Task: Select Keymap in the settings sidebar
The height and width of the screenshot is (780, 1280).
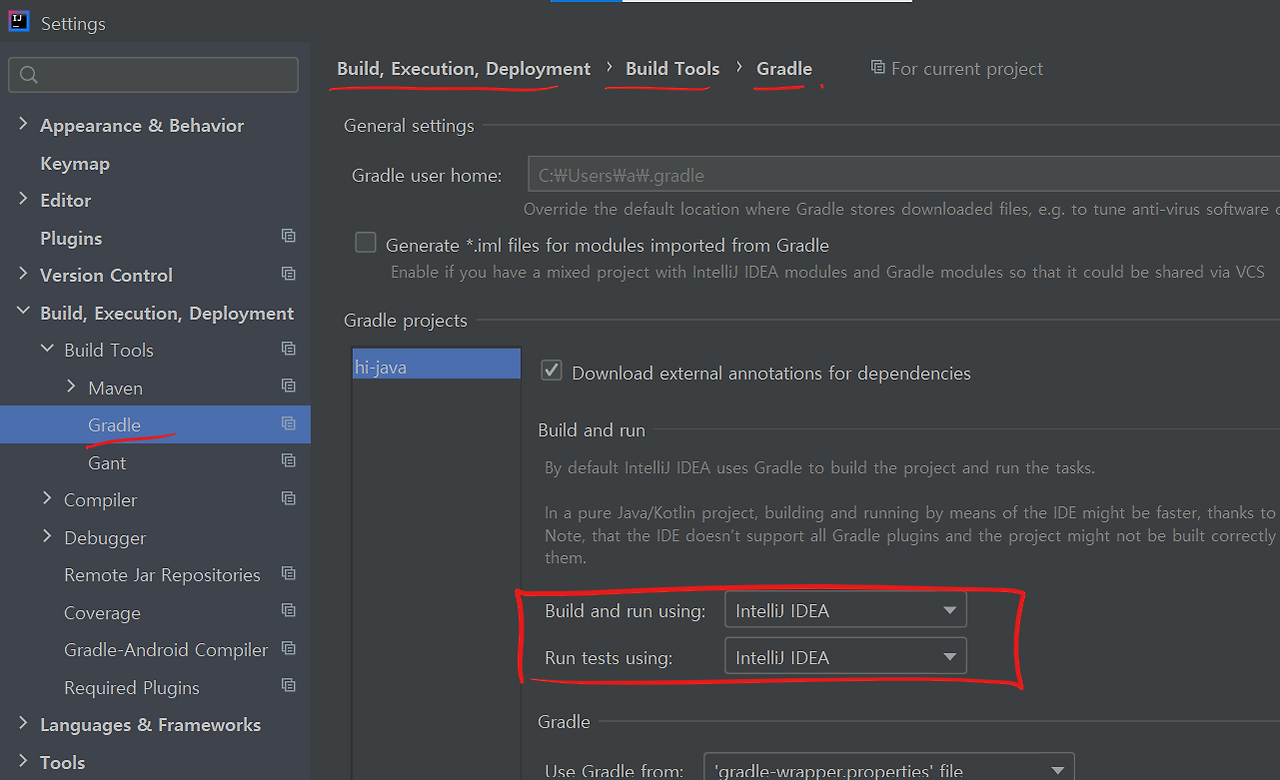Action: [x=74, y=162]
